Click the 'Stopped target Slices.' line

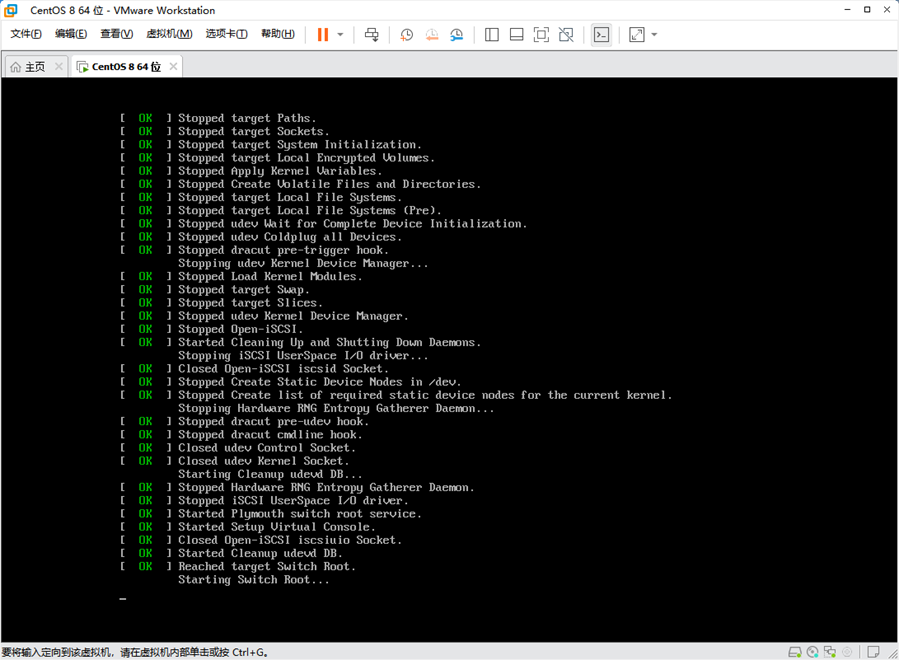pos(221,303)
